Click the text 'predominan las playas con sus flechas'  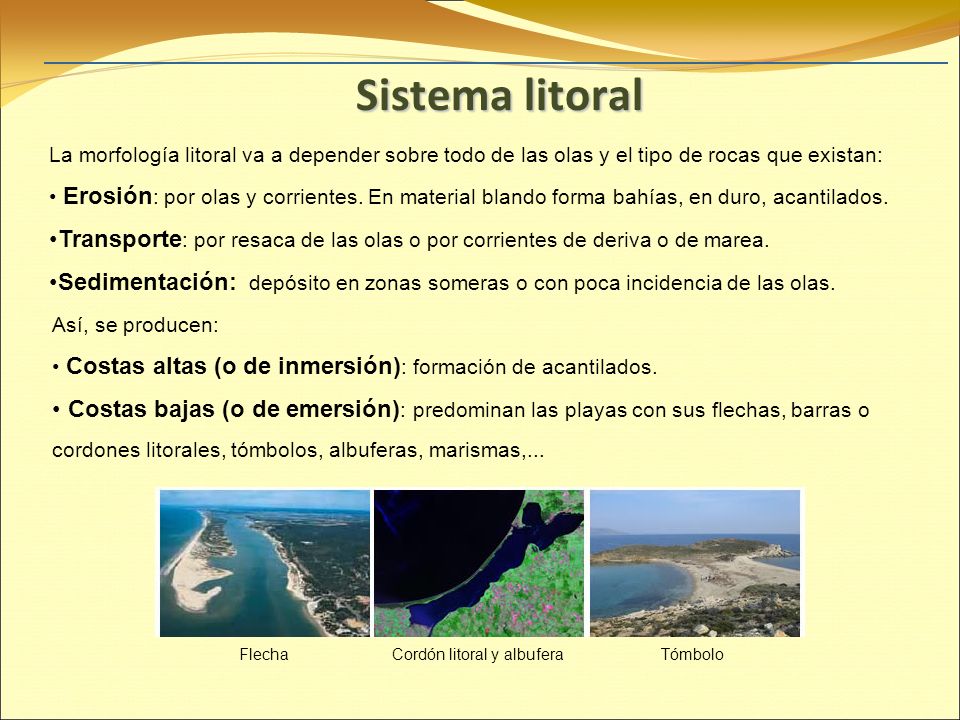pyautogui.click(x=599, y=411)
